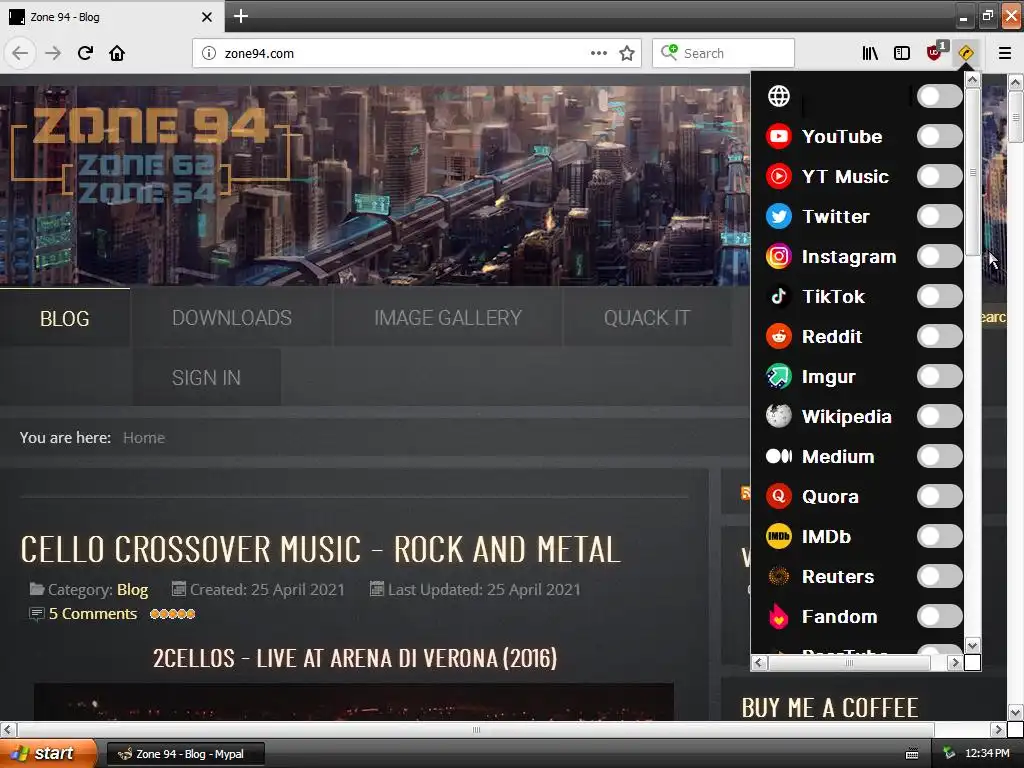Enable the Medium redirect toggle
1024x768 pixels.
click(939, 456)
